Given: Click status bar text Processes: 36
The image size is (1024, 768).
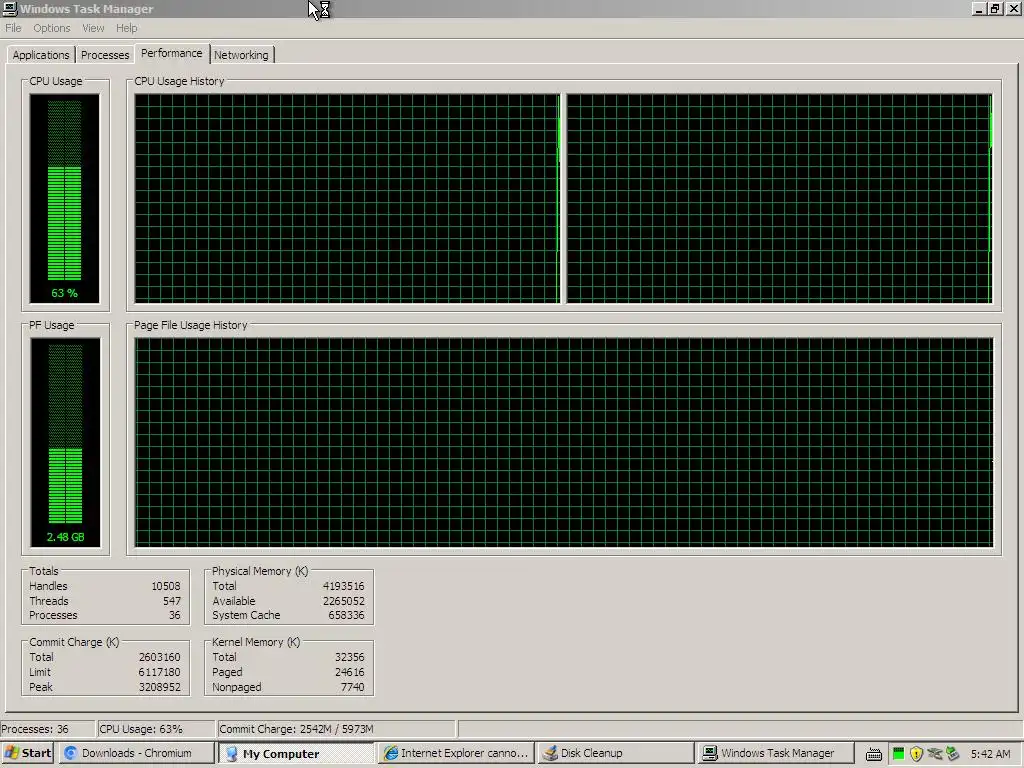Looking at the screenshot, I should coord(35,729).
